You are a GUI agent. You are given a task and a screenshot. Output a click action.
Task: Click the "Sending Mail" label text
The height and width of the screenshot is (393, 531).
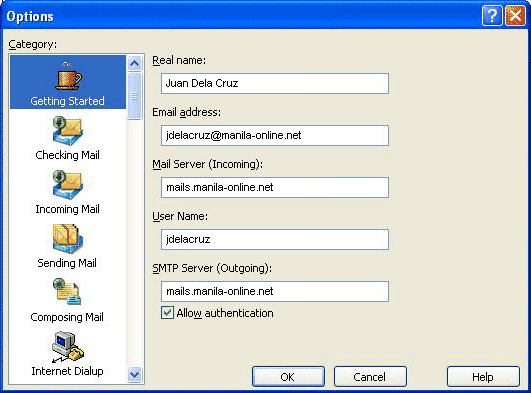[67, 263]
